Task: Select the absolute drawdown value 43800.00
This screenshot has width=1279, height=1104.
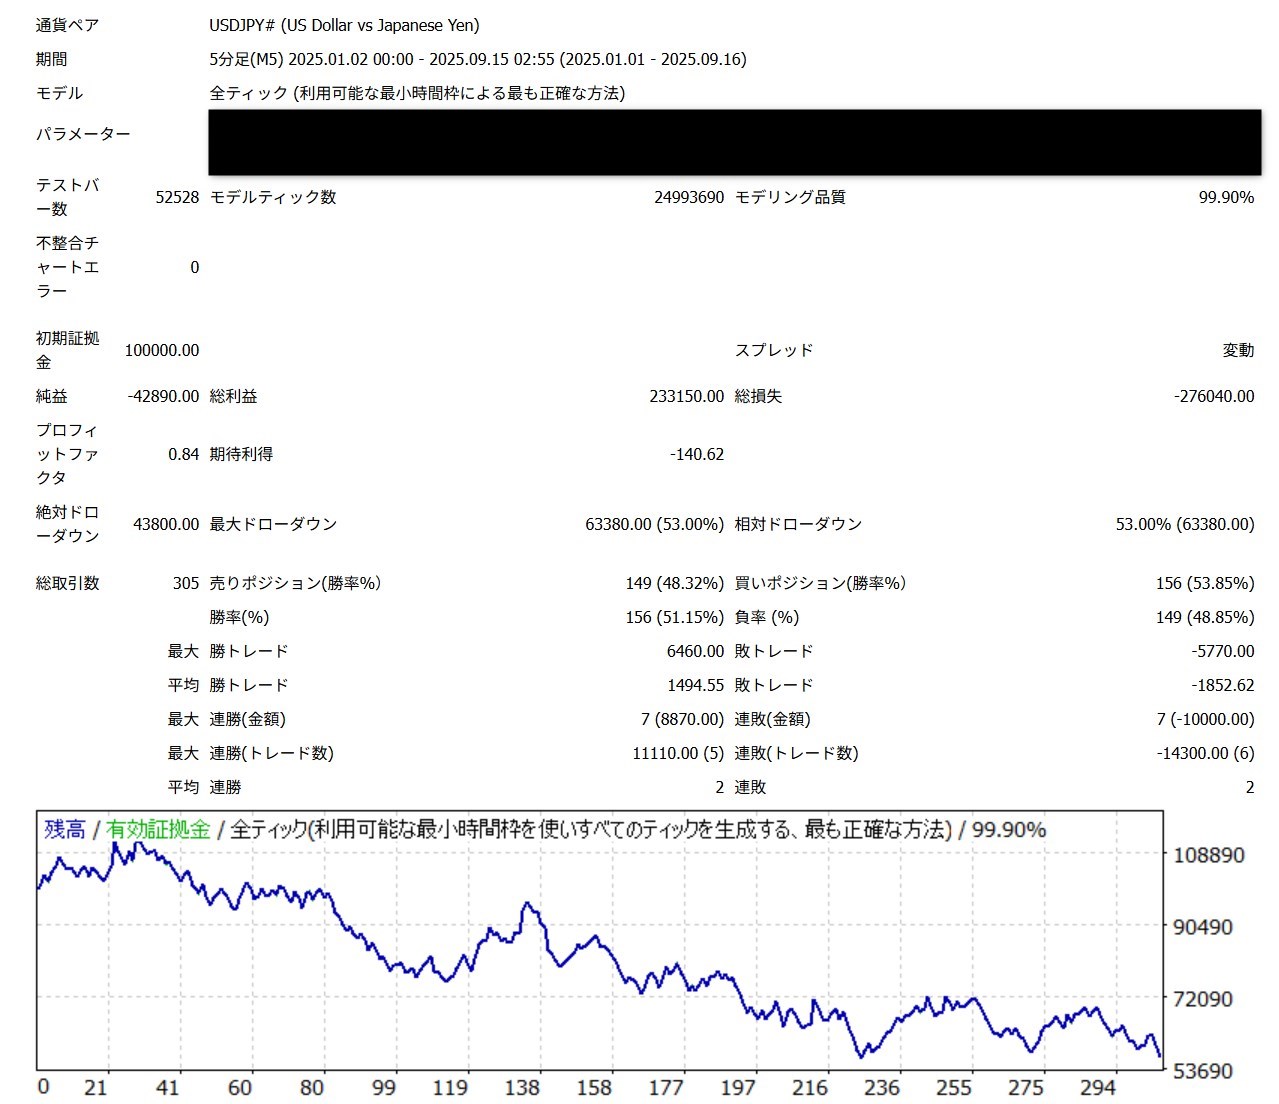Action: click(x=166, y=524)
